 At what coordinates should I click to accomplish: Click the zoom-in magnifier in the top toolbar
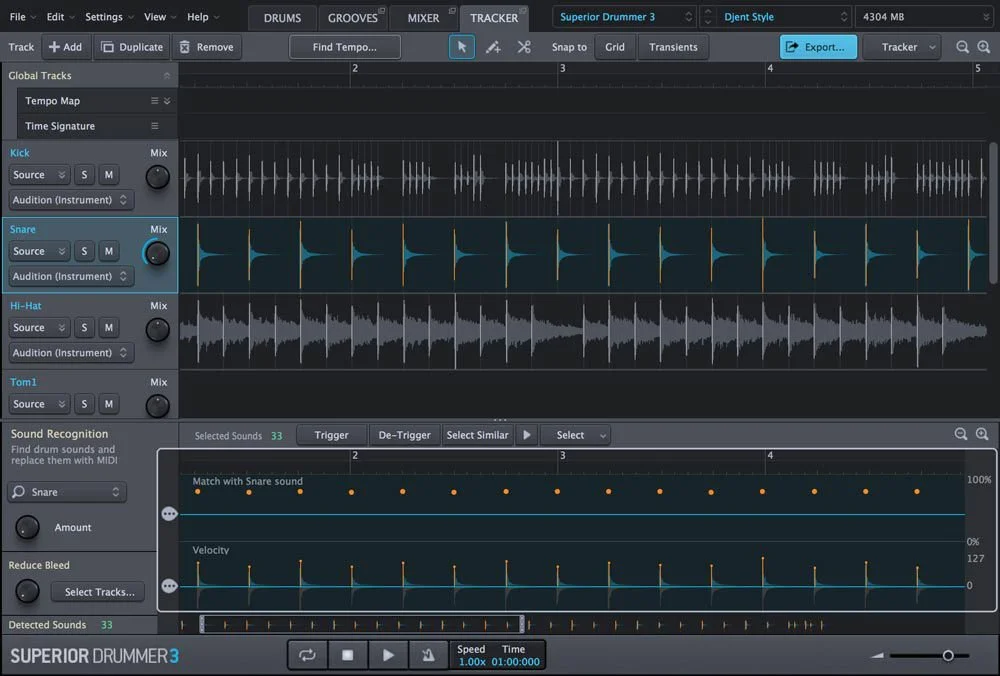(x=982, y=47)
